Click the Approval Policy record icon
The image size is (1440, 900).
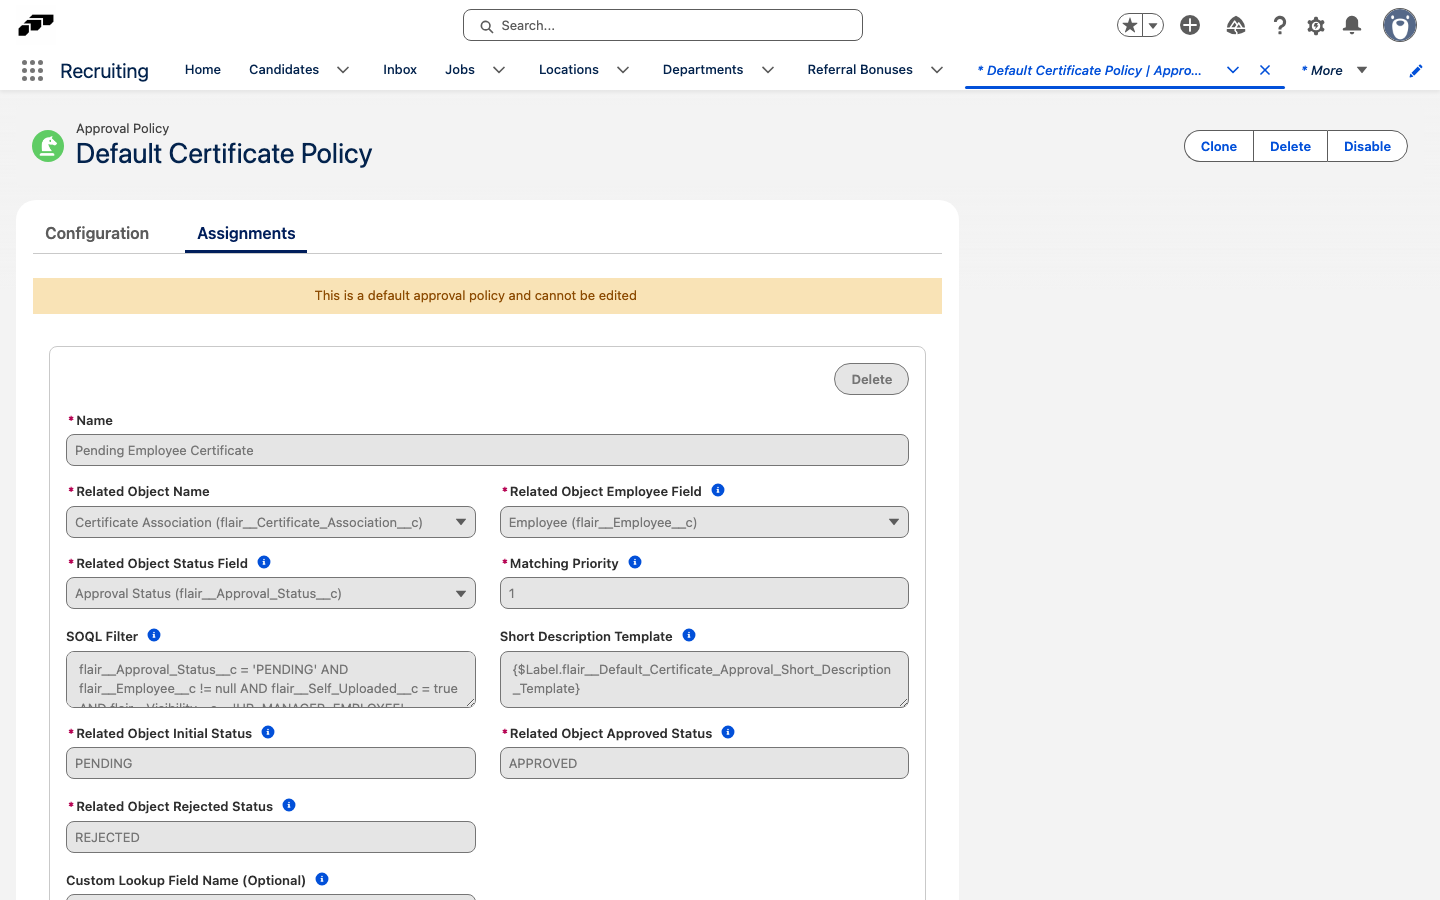(48, 146)
